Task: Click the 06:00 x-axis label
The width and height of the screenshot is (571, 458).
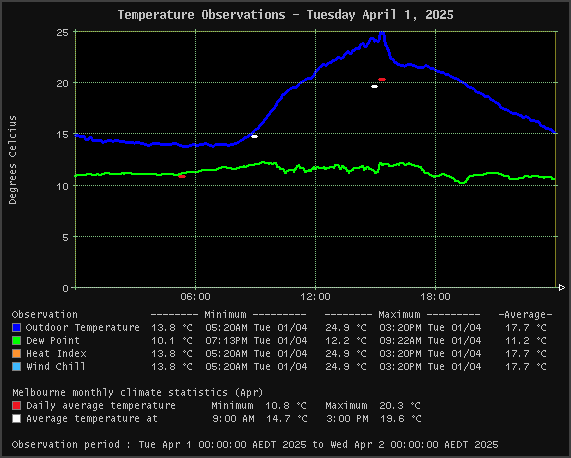Action: (x=196, y=297)
